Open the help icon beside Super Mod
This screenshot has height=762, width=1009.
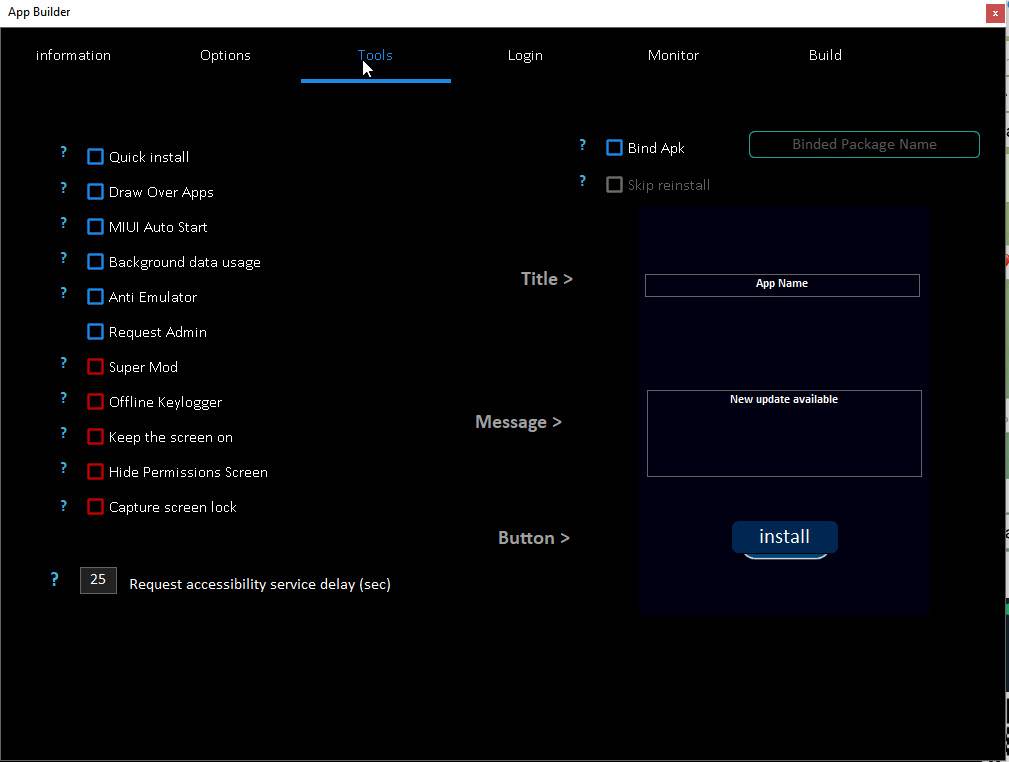click(x=63, y=362)
